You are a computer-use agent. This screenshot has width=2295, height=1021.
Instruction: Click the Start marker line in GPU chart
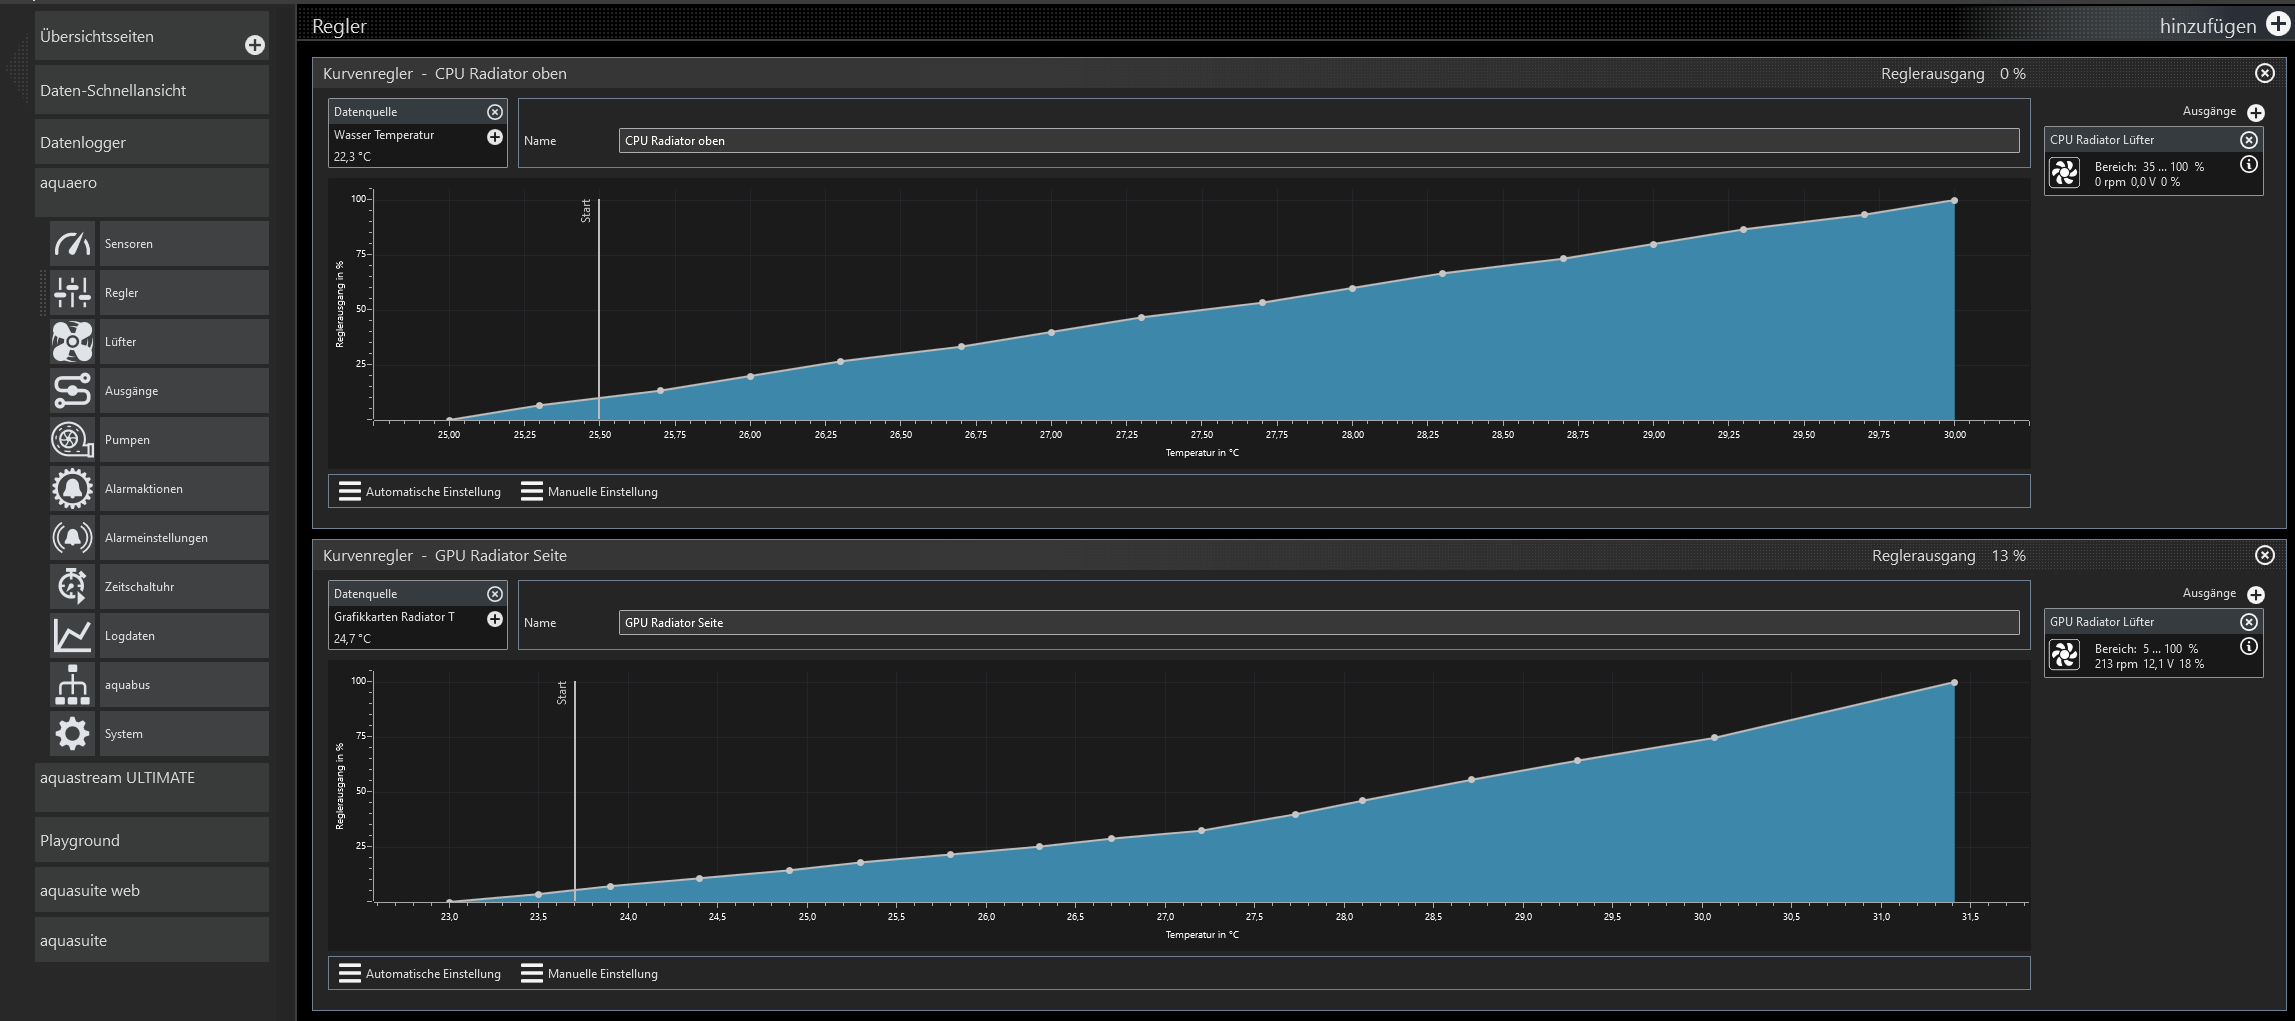click(x=575, y=792)
